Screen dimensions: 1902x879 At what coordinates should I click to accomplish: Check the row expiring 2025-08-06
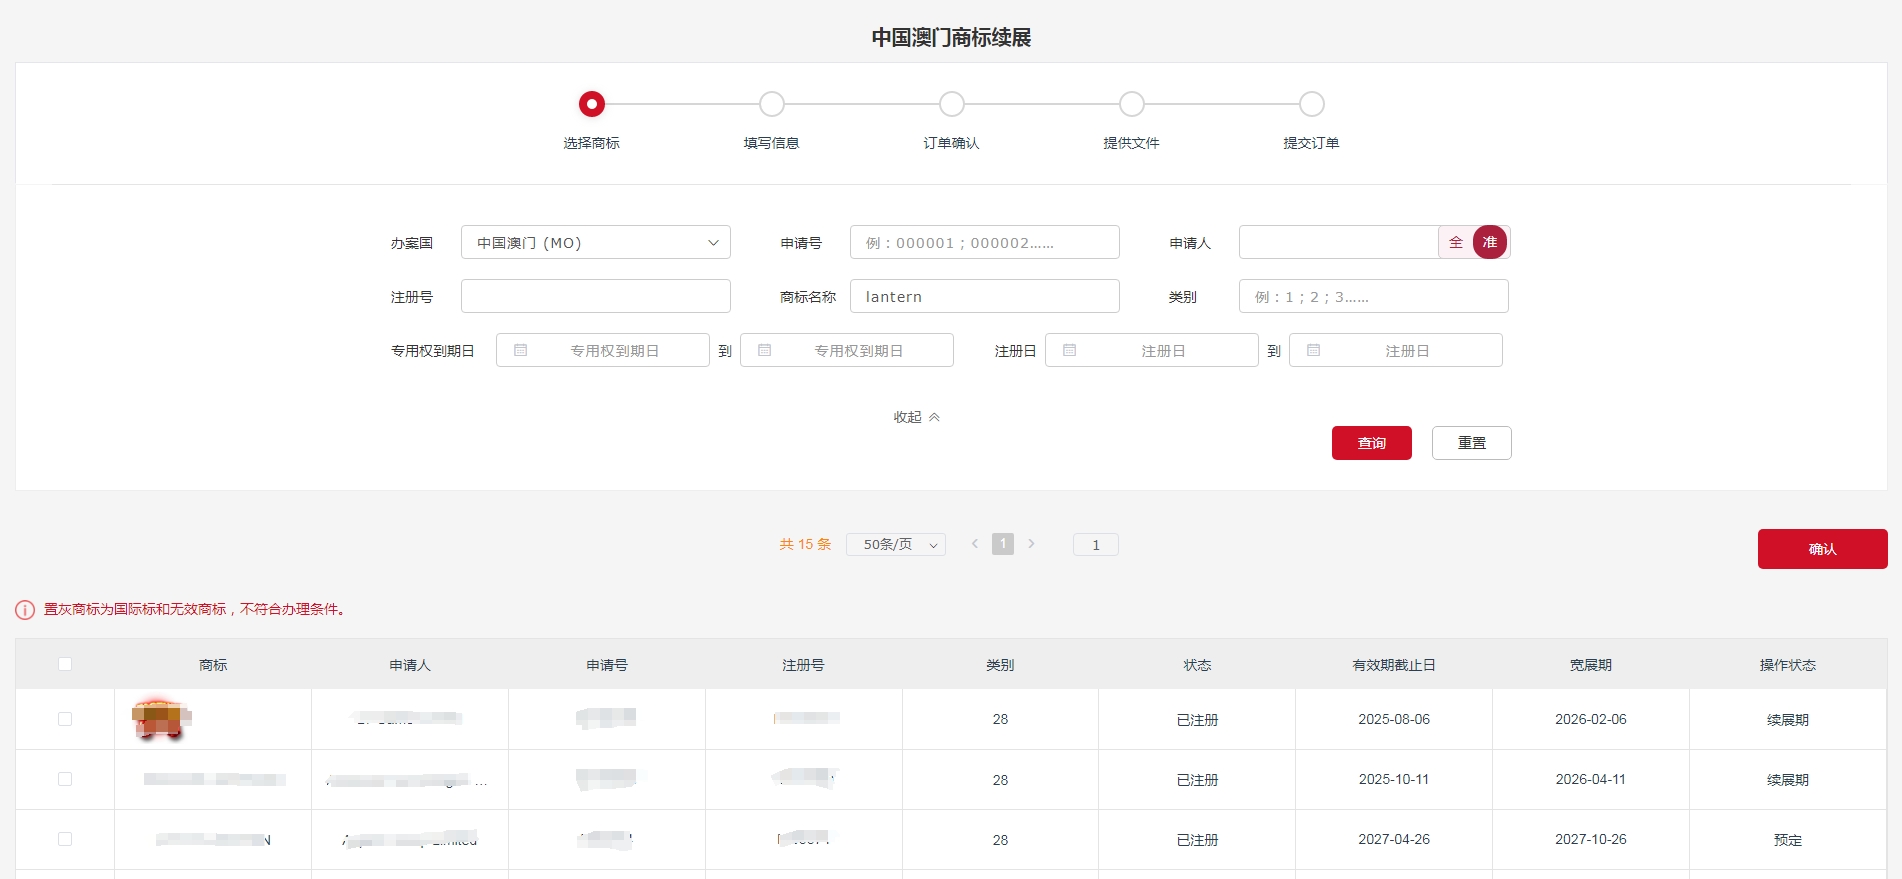pyautogui.click(x=65, y=719)
